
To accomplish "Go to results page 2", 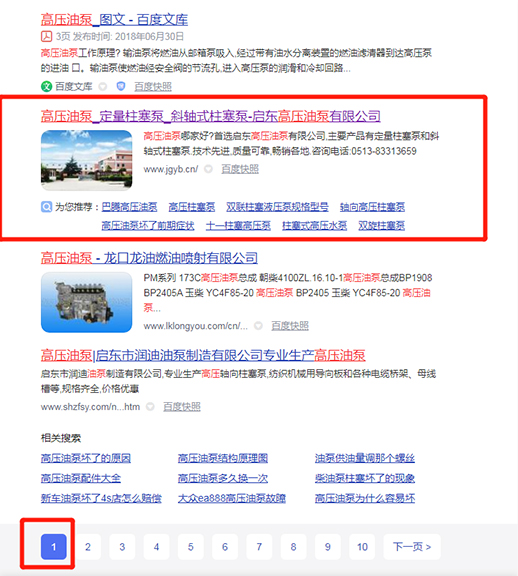I will pos(88,547).
